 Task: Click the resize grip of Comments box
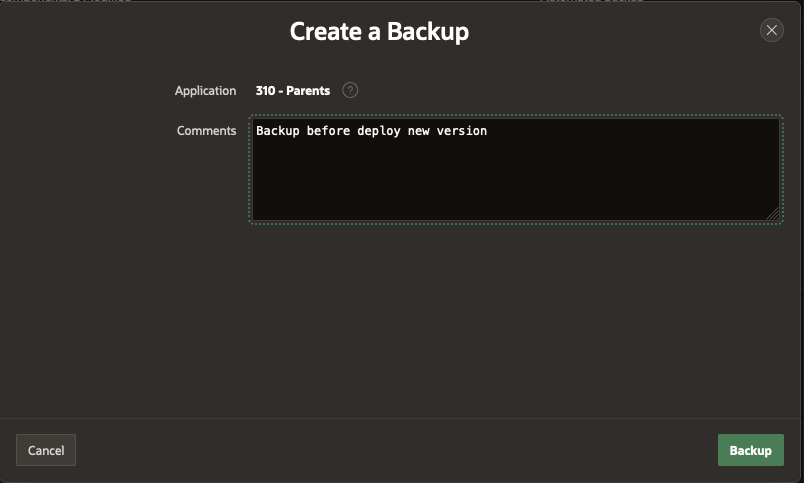(x=772, y=213)
